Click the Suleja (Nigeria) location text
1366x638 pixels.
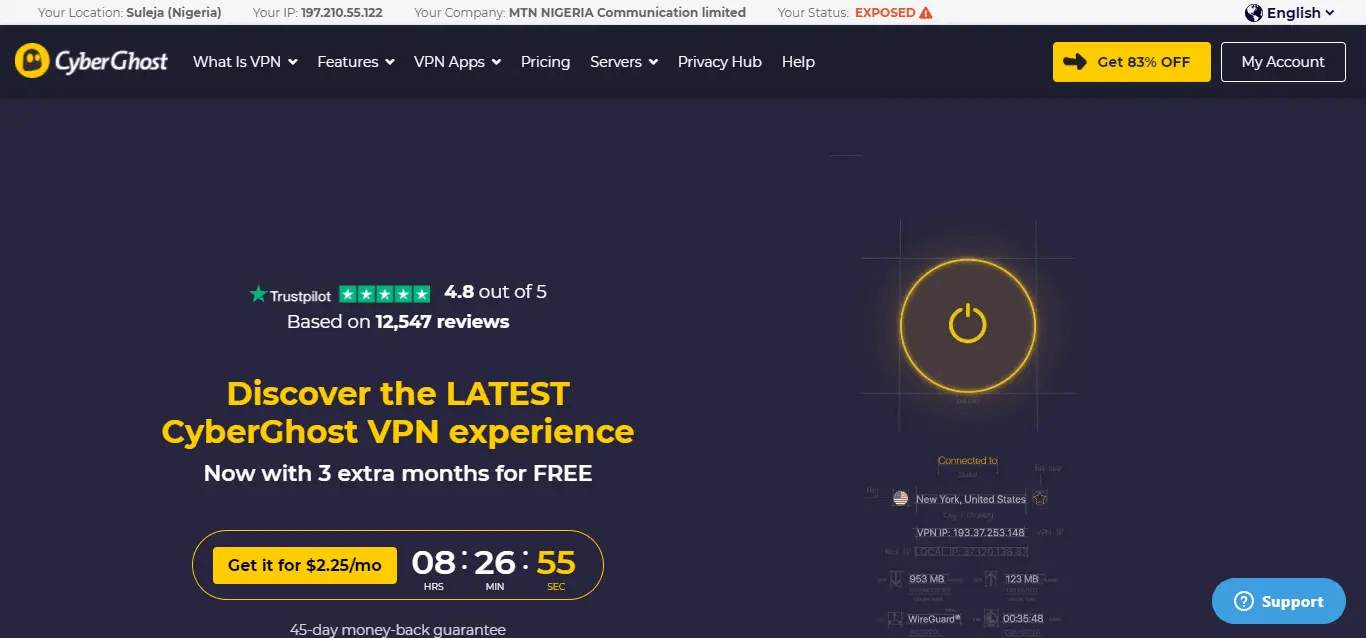pos(174,13)
